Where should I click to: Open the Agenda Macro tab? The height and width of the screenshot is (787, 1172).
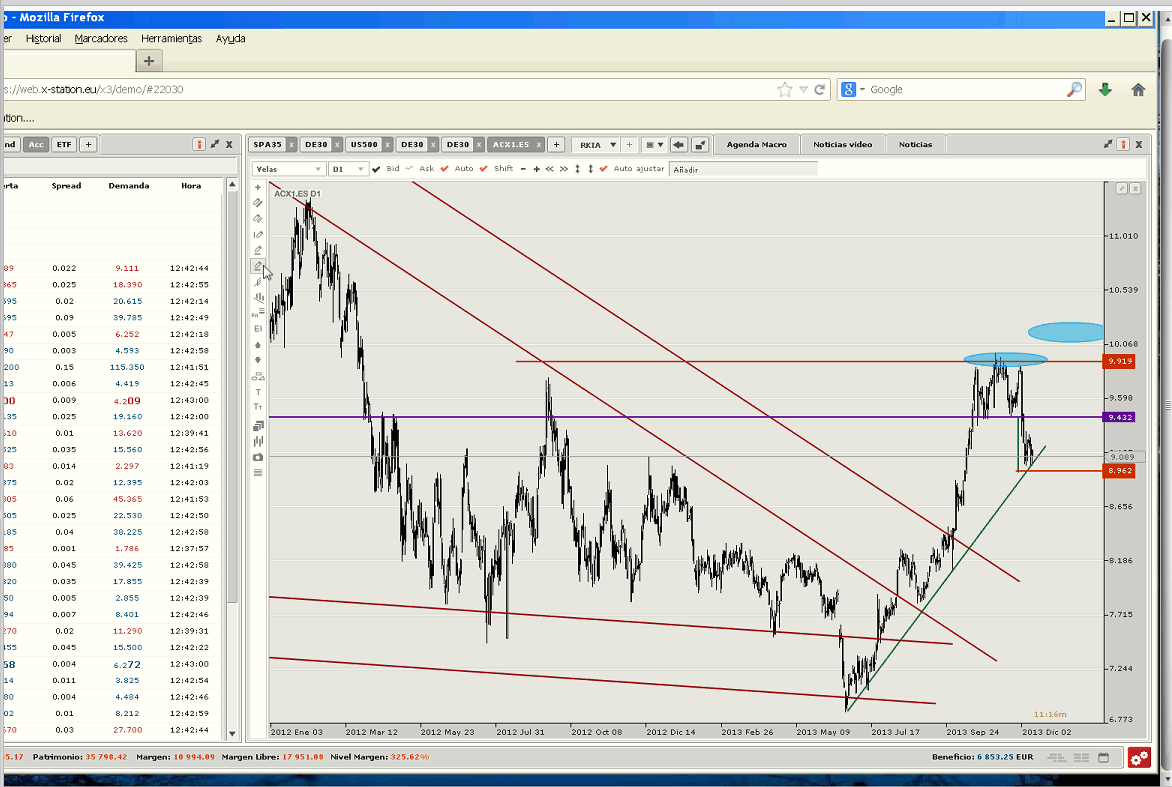pos(756,144)
